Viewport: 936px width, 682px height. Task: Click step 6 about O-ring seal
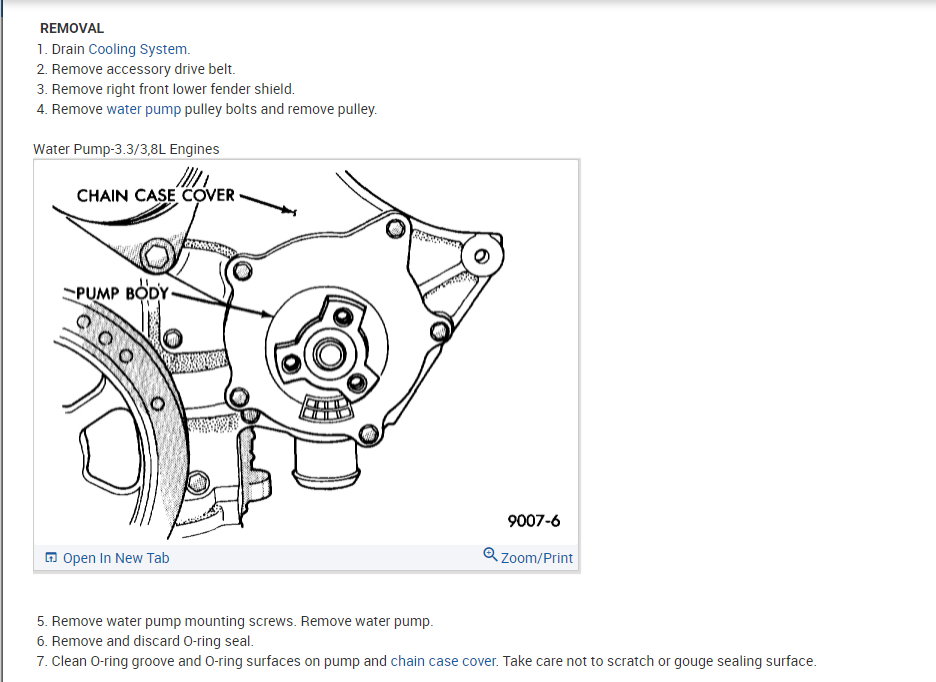click(x=145, y=641)
